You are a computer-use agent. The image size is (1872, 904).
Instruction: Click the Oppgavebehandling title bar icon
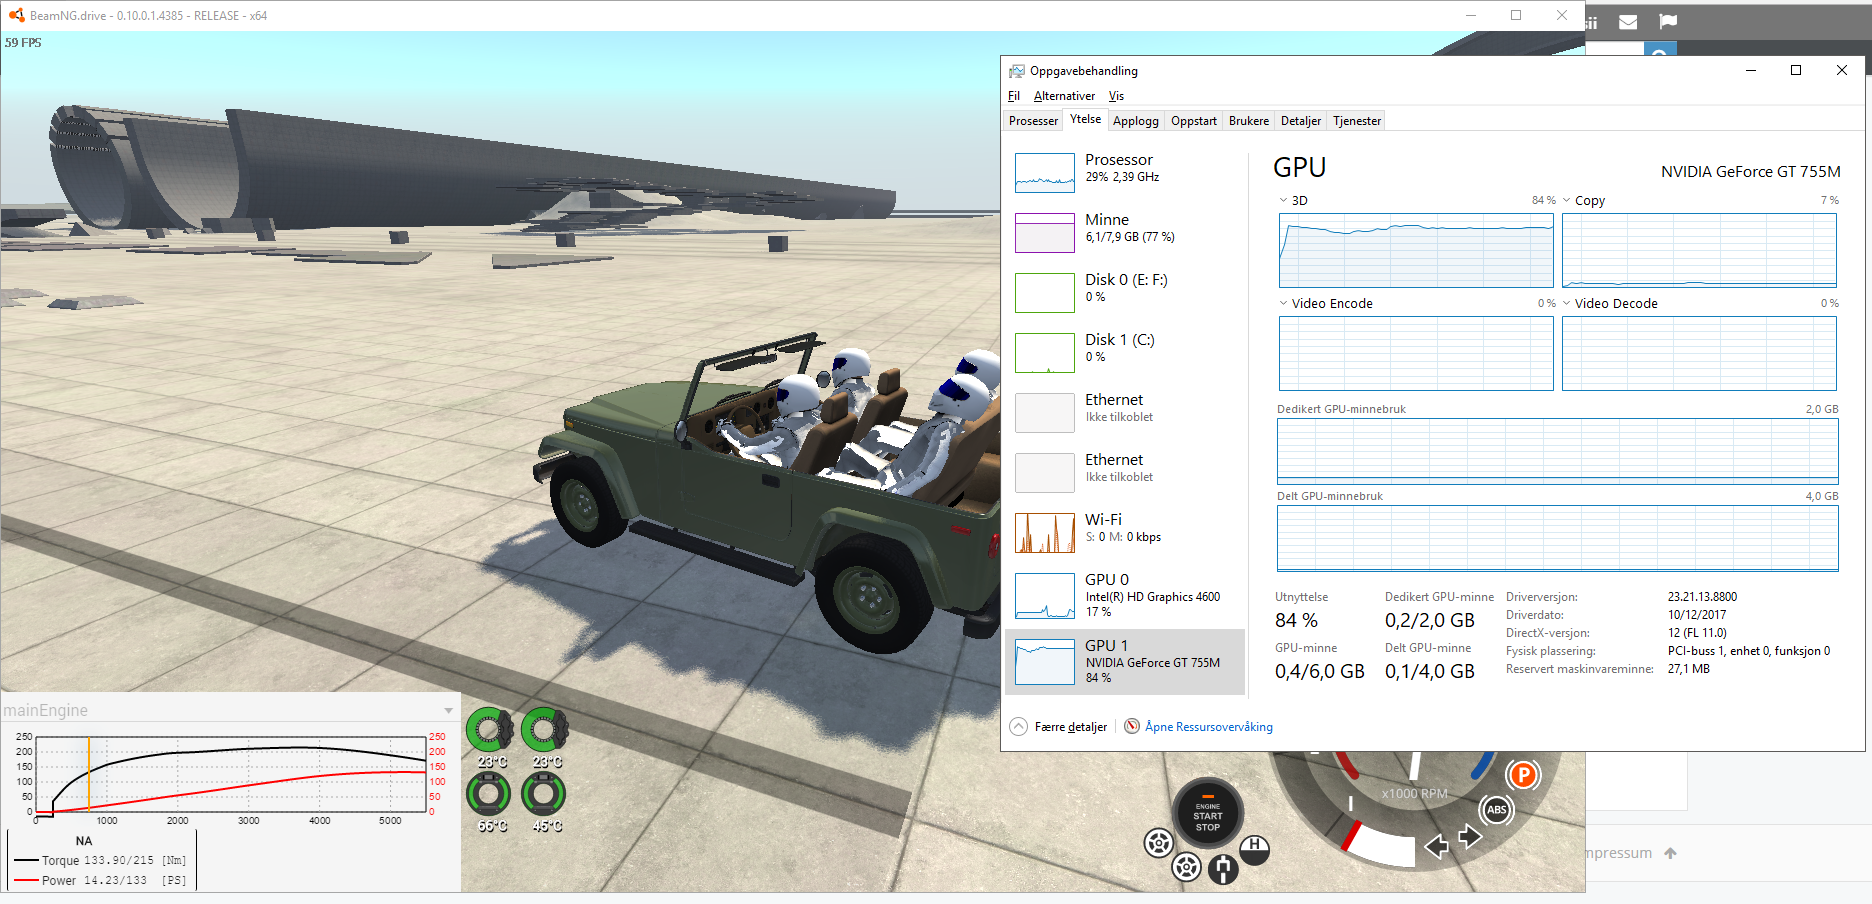tap(1017, 71)
